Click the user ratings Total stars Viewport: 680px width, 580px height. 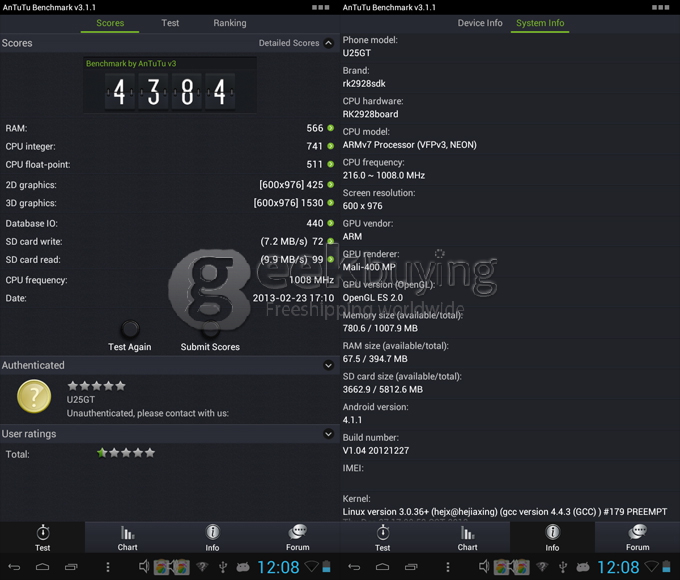coord(126,453)
